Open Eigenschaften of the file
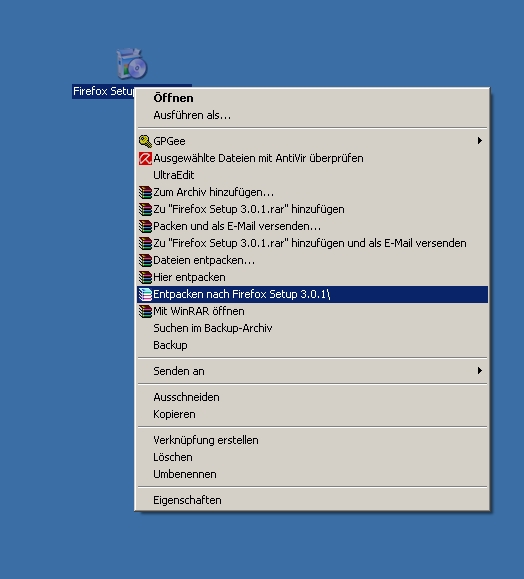 pos(312,500)
